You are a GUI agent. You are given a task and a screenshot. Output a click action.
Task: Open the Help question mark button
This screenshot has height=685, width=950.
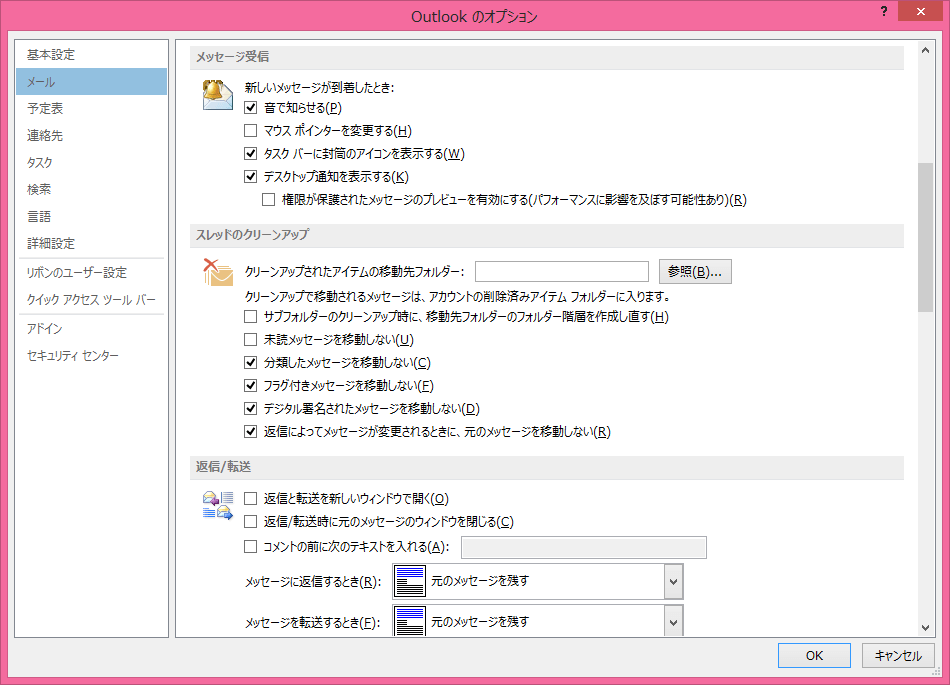tap(884, 11)
